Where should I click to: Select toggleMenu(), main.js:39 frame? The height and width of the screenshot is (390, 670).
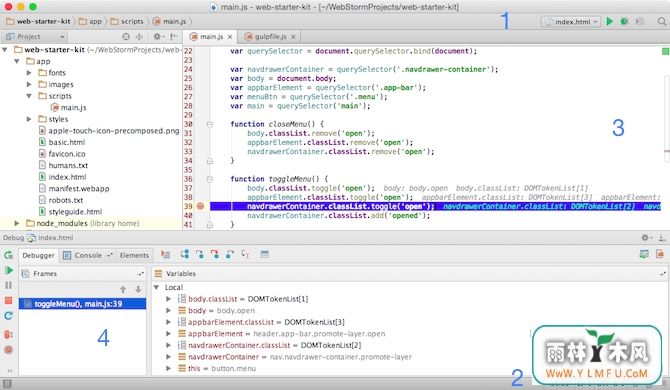click(x=82, y=304)
